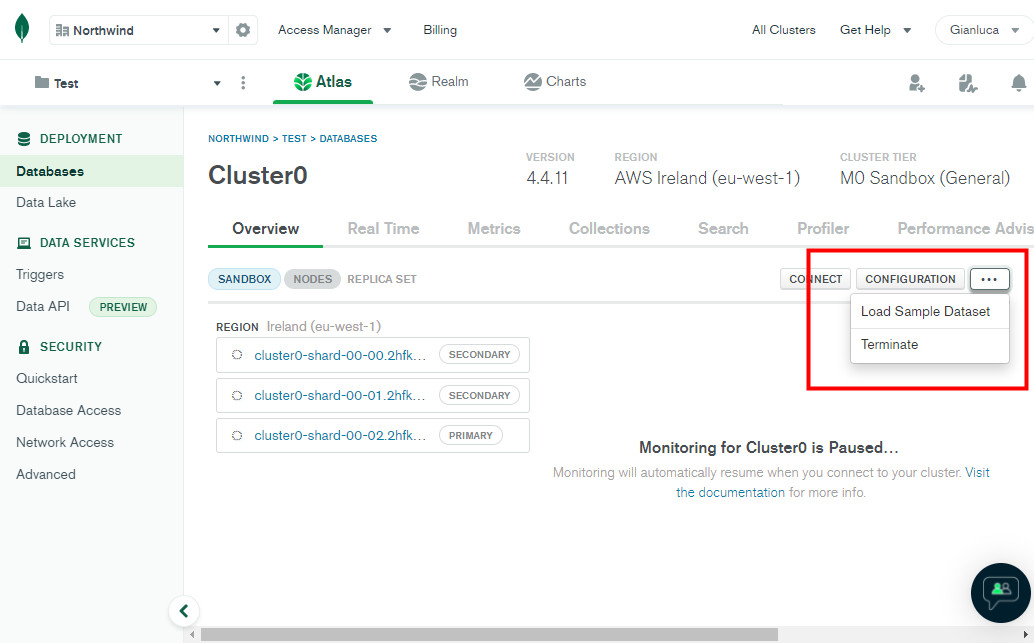Open project options vertical ellipsis
The image size is (1034, 643).
coord(243,83)
